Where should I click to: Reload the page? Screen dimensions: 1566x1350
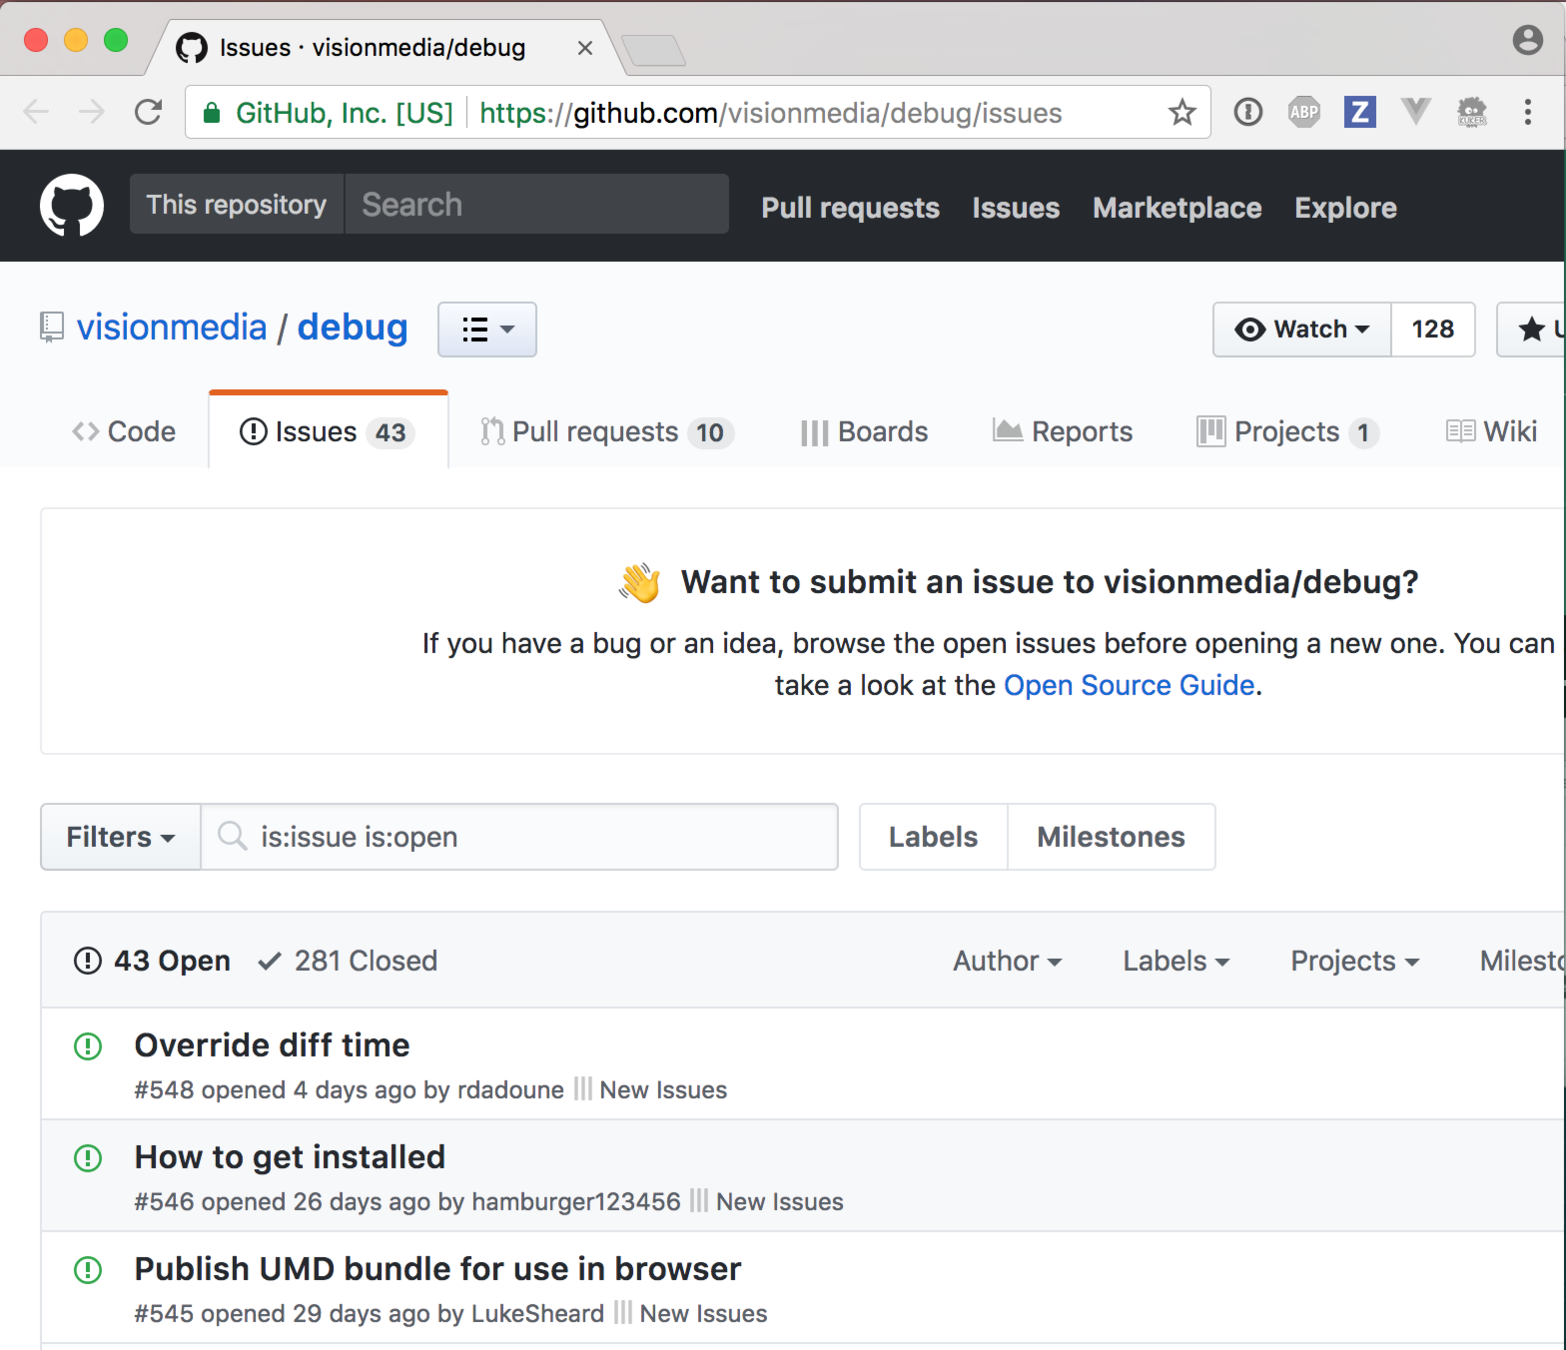point(149,112)
